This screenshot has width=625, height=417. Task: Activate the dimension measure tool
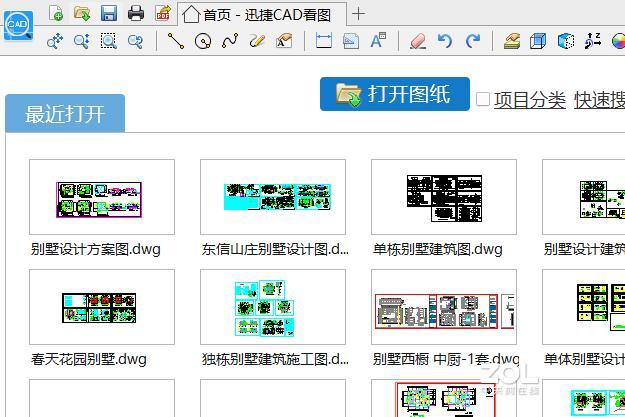click(x=324, y=41)
